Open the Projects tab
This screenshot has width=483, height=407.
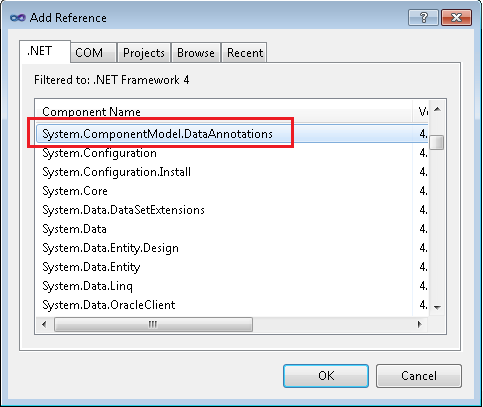pyautogui.click(x=144, y=53)
